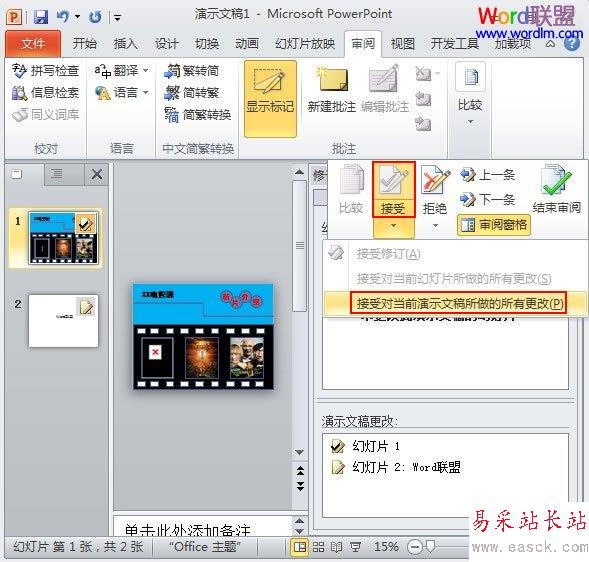Viewport: 589px width, 562px height.
Task: Open the 设计 ribbon tab
Action: coord(166,44)
